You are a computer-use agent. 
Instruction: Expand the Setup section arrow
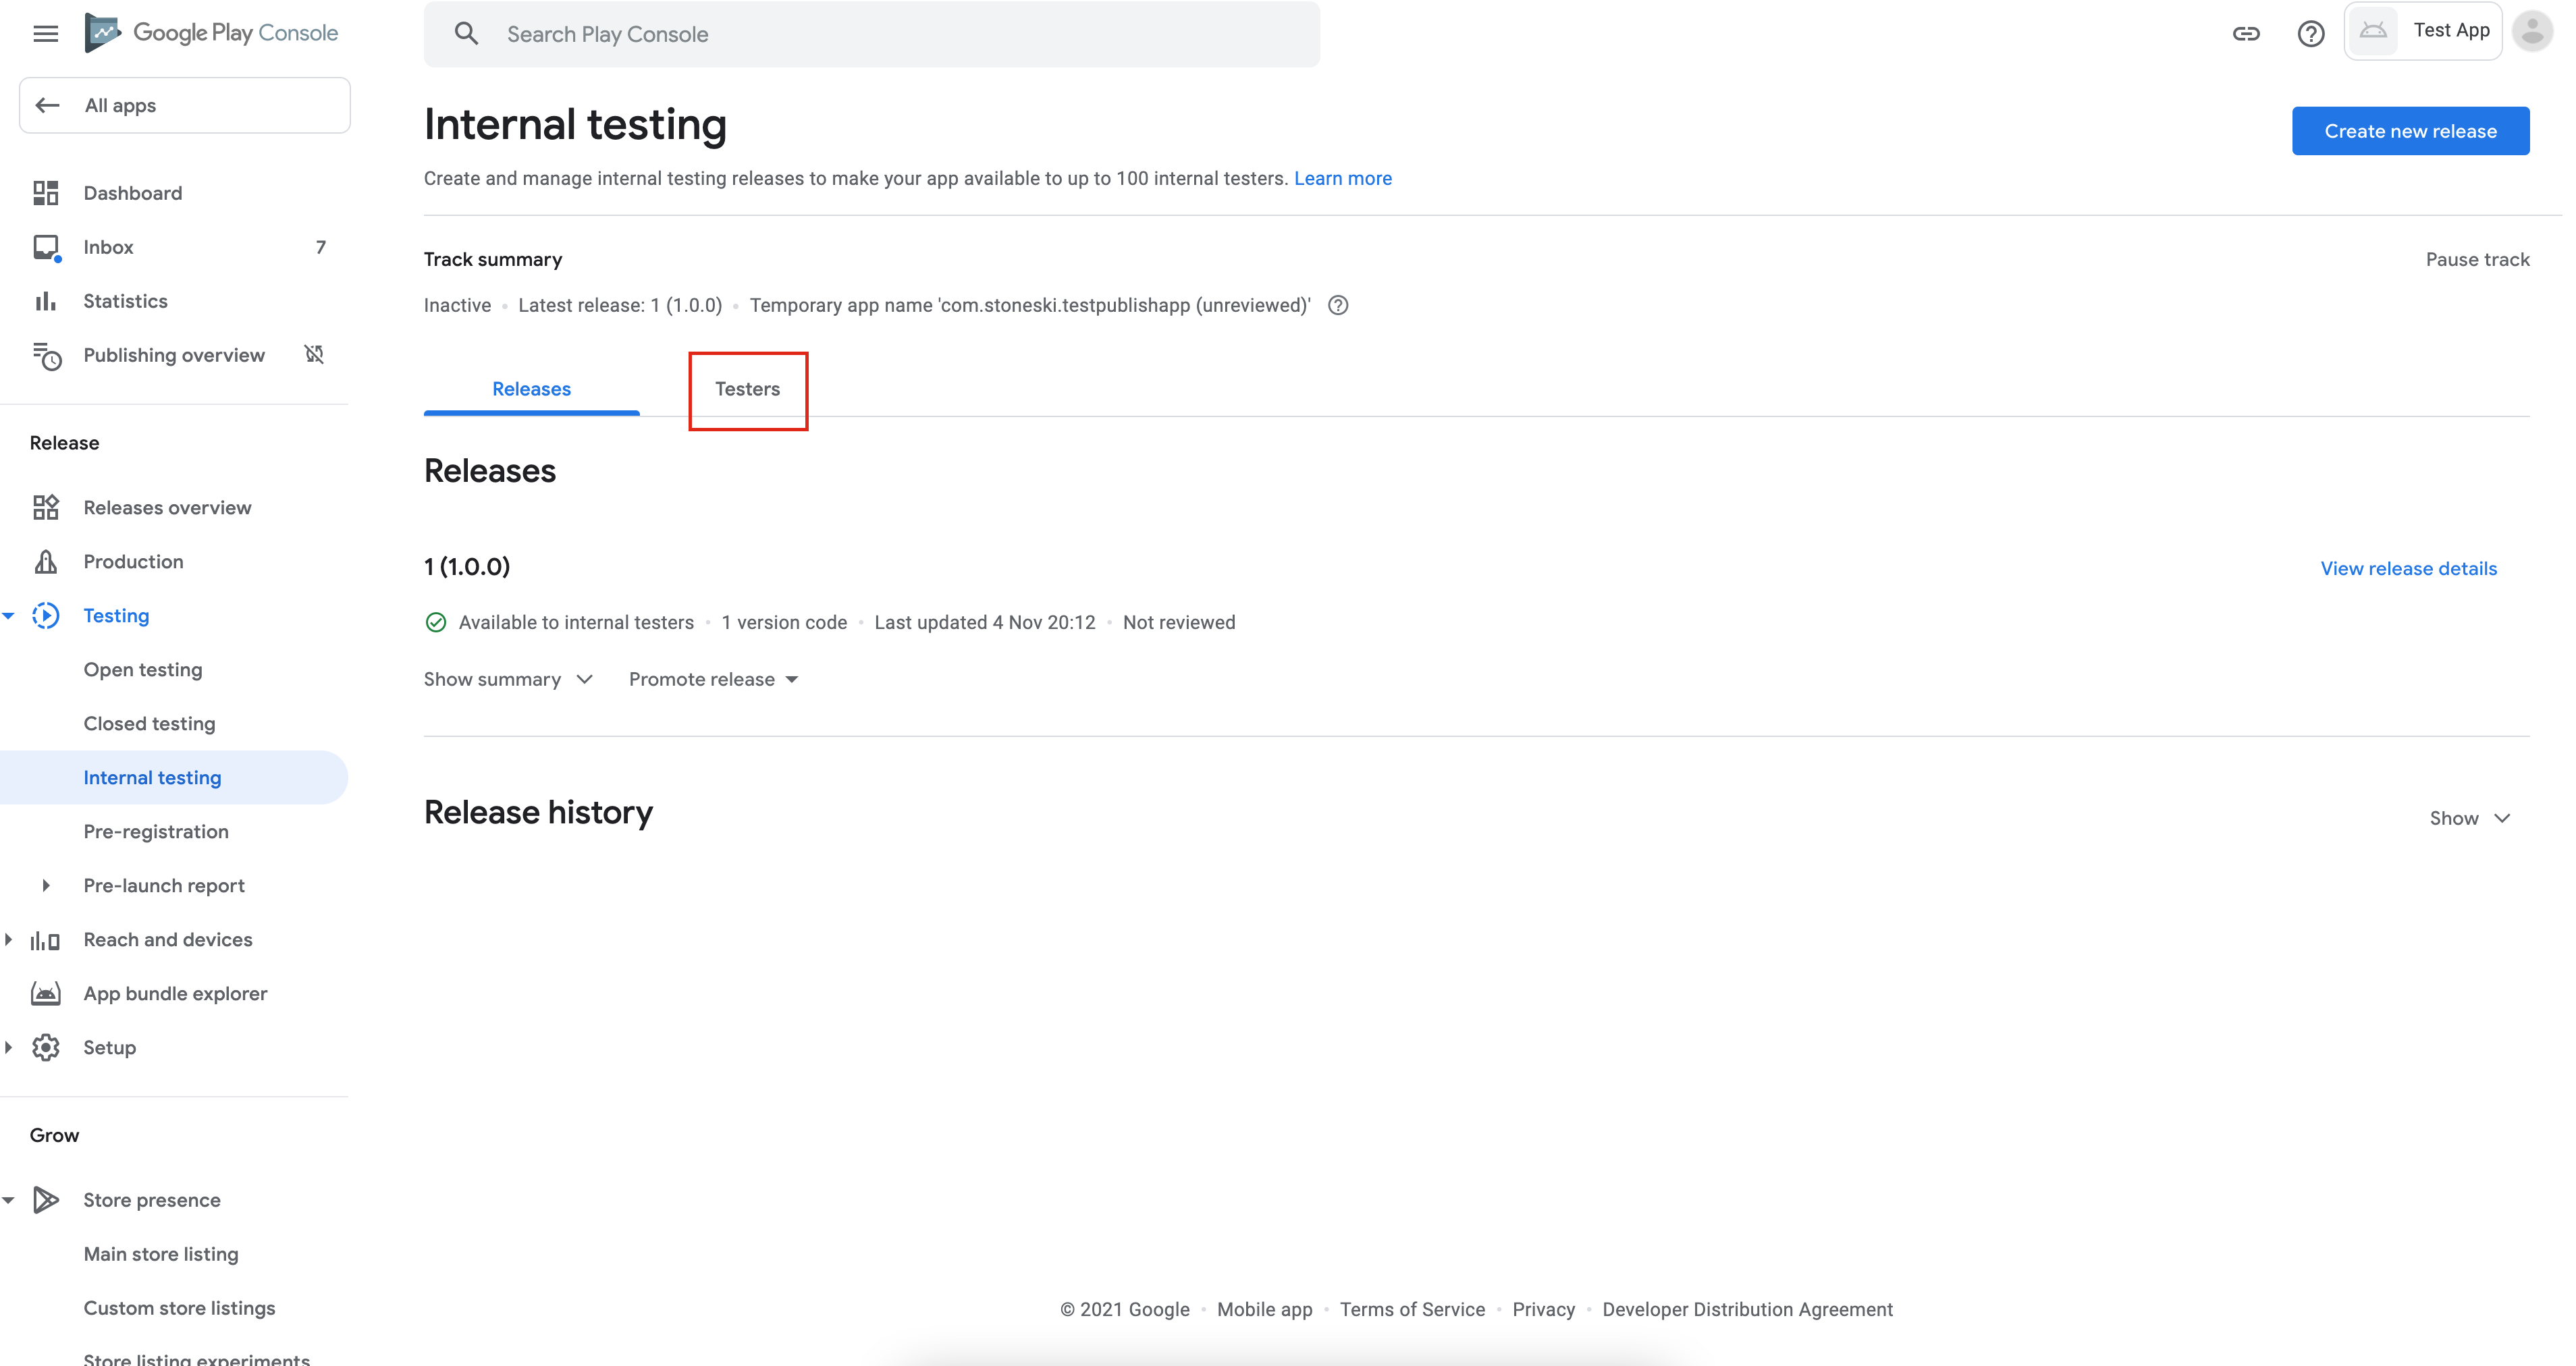pyautogui.click(x=8, y=1047)
